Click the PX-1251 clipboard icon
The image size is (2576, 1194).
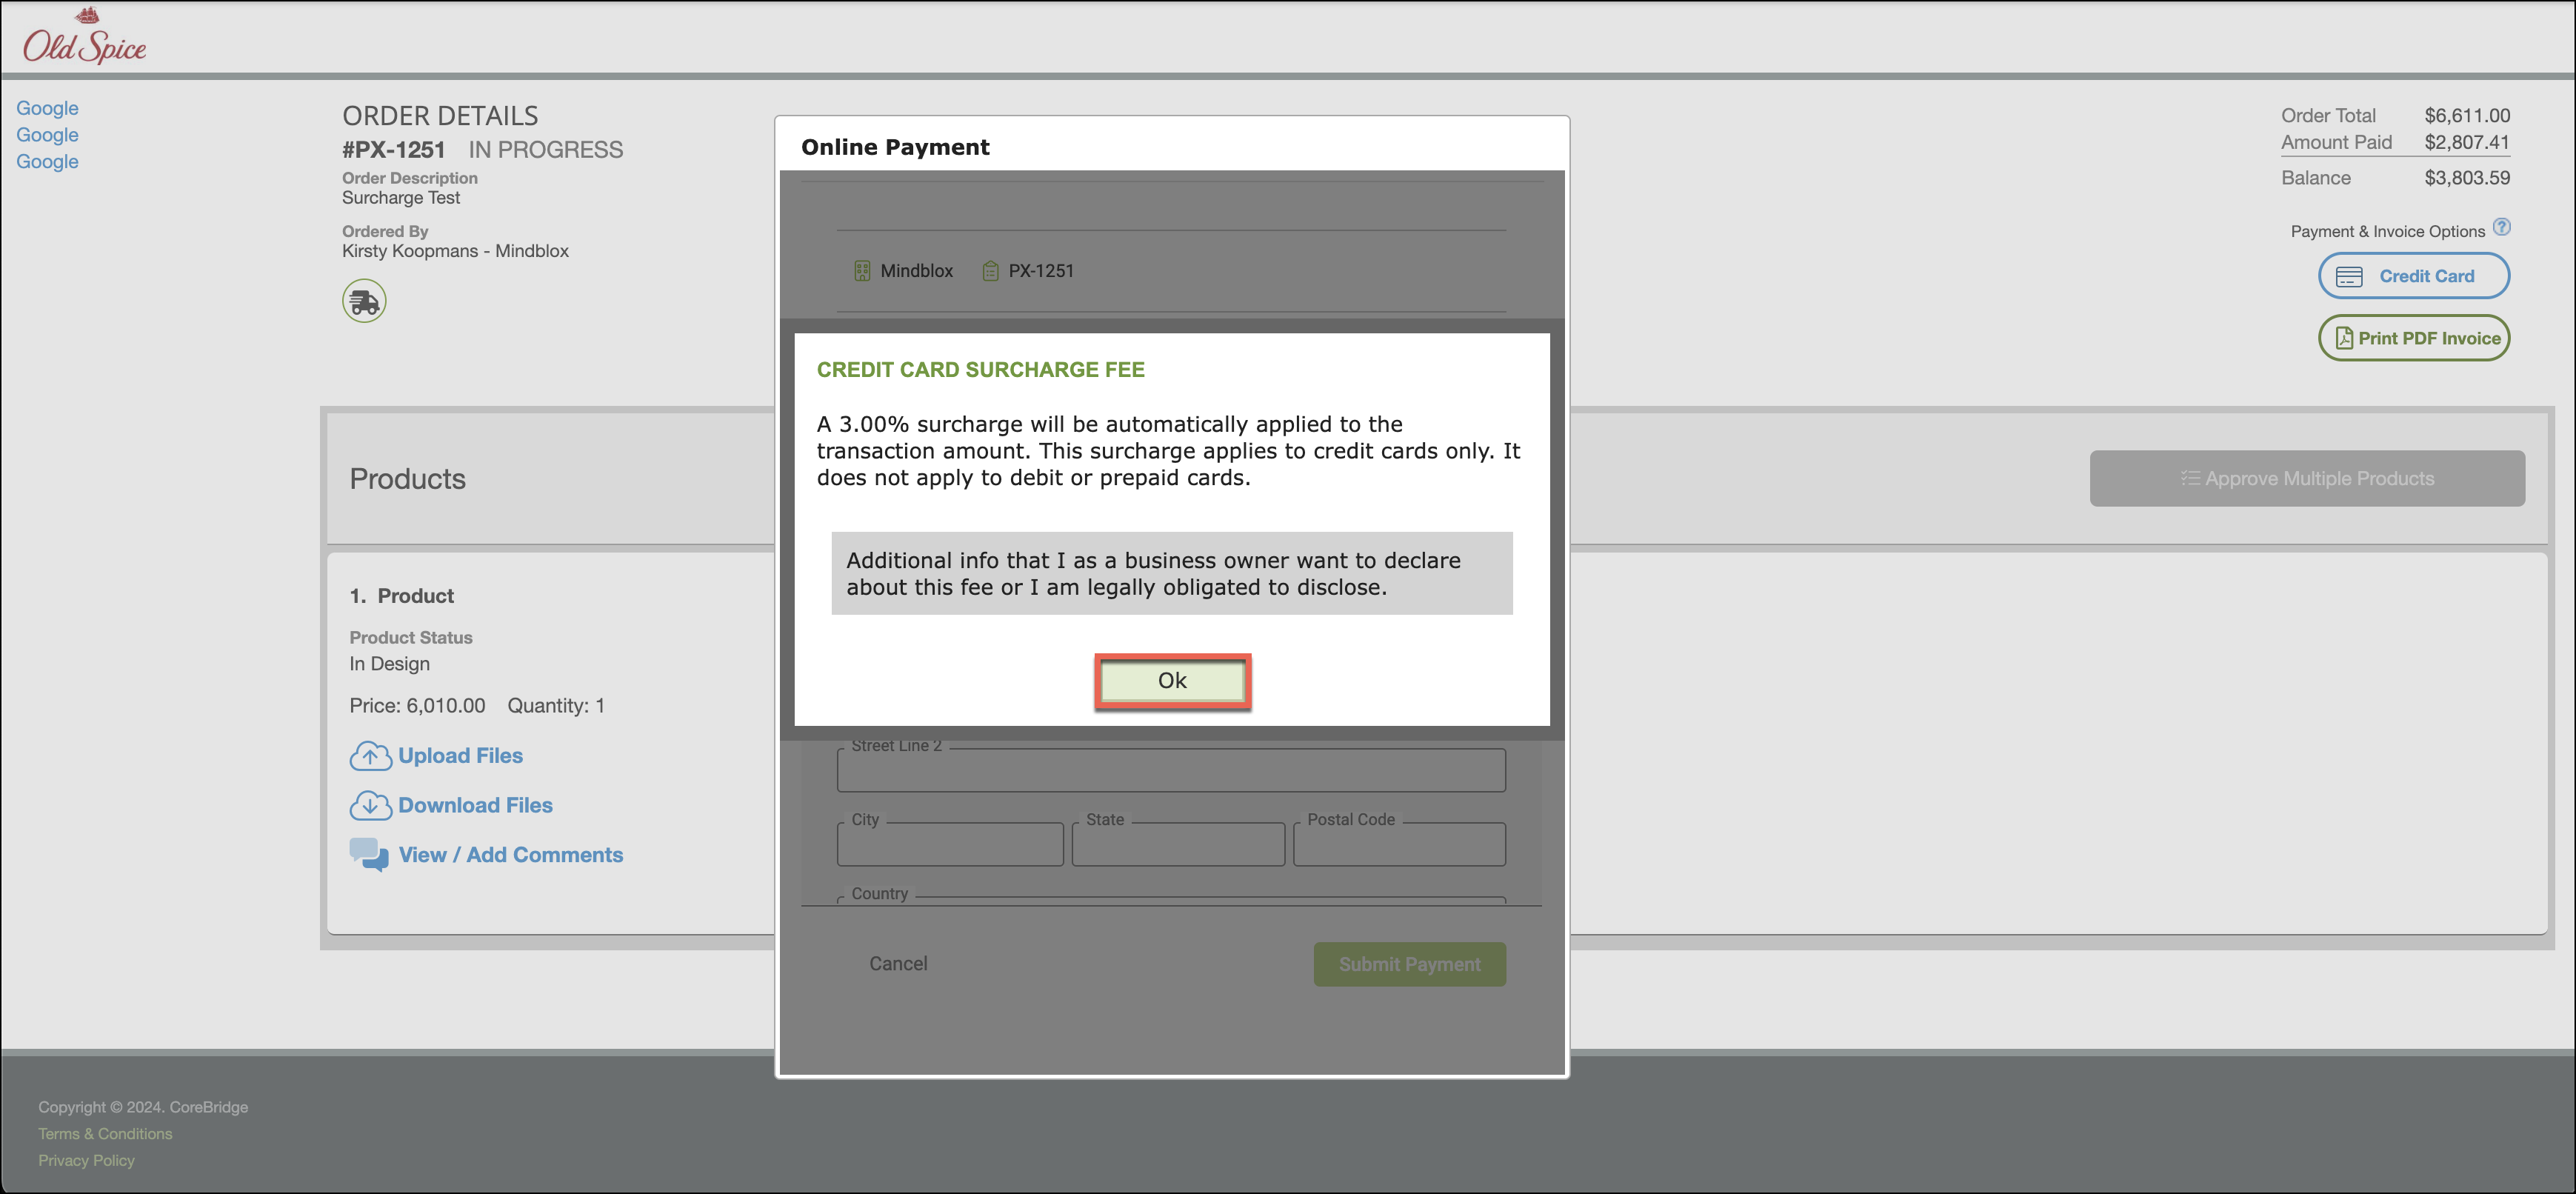990,271
